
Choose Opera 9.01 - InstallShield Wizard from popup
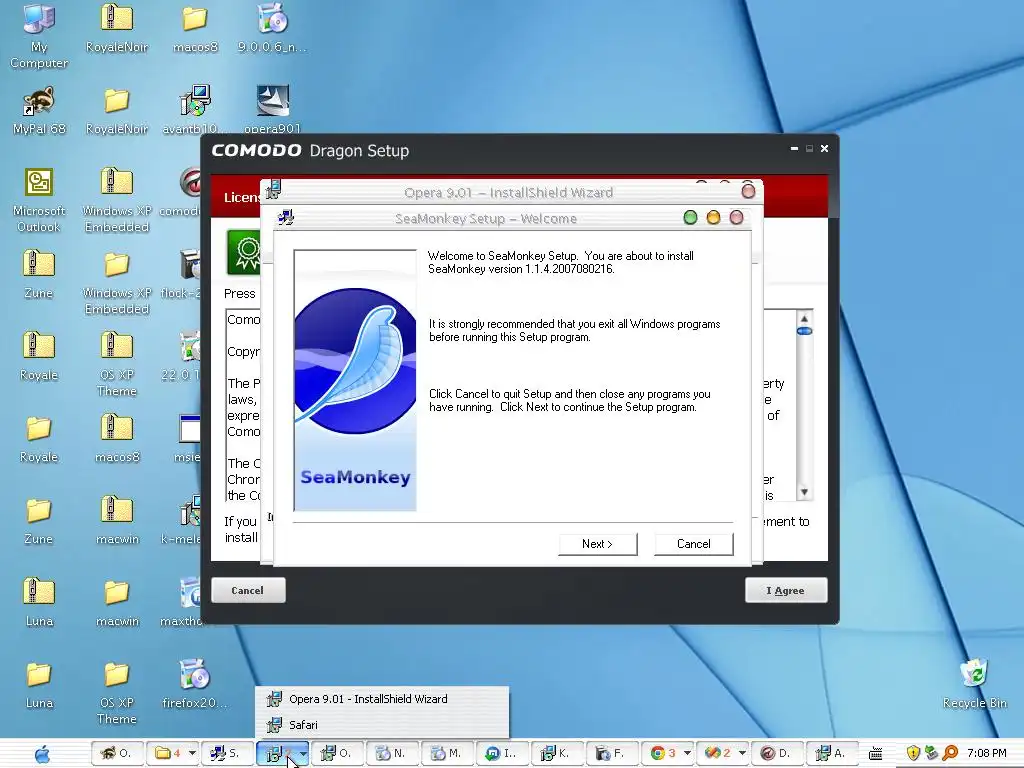(x=382, y=699)
